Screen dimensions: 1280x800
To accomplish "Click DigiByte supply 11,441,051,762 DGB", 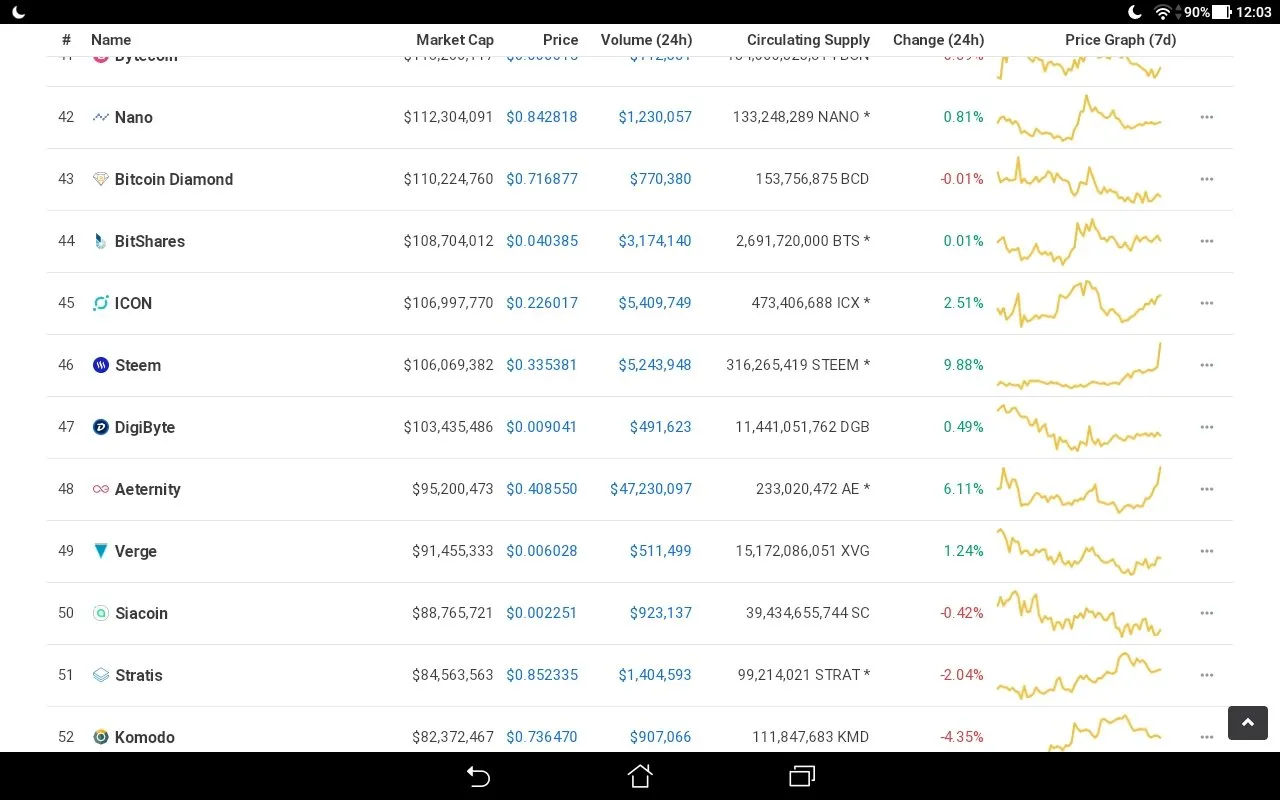I will pyautogui.click(x=803, y=427).
